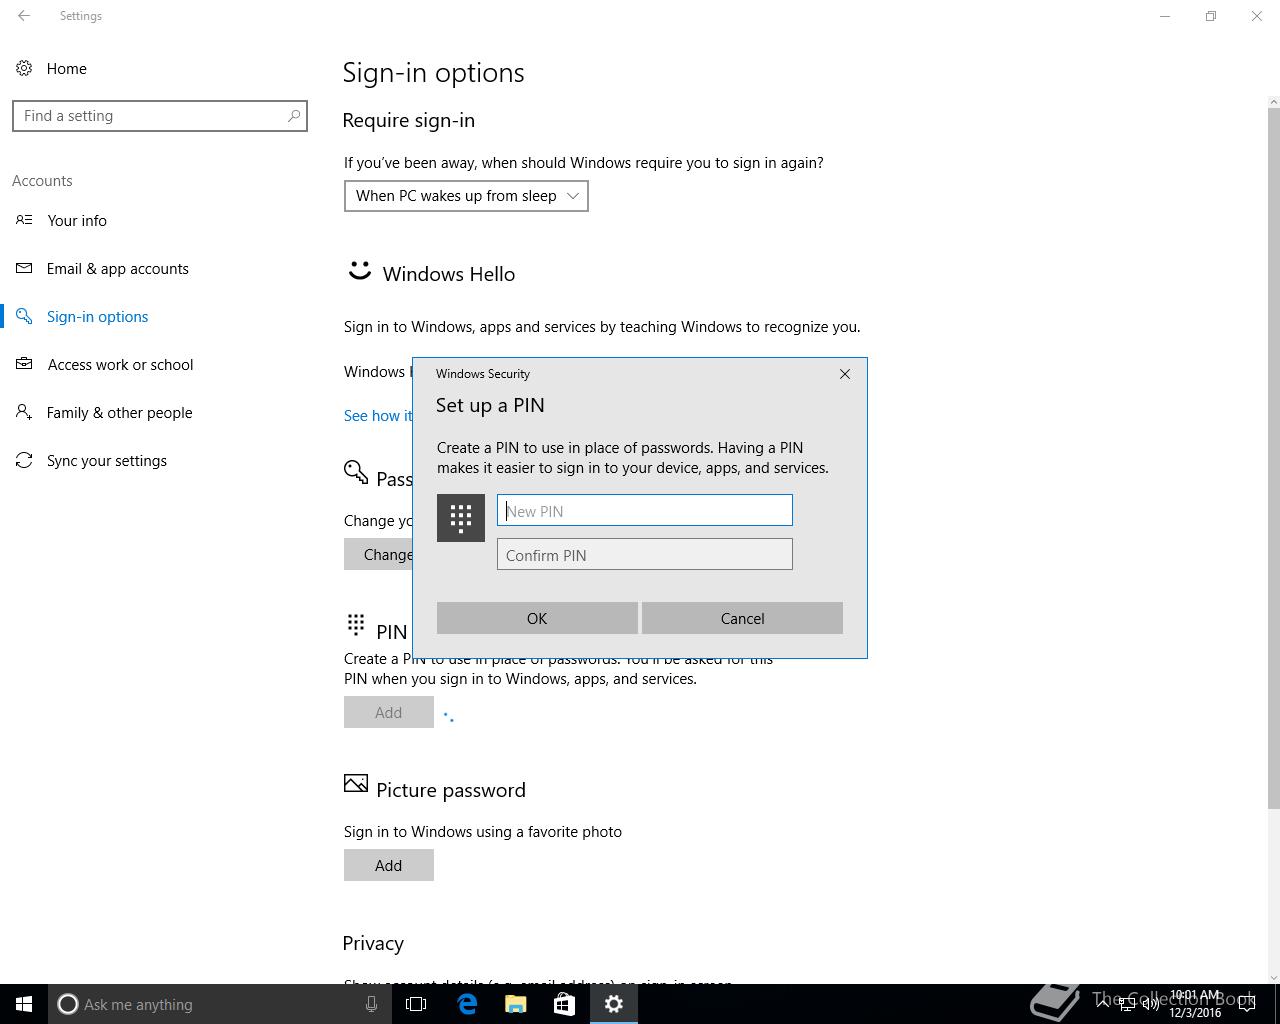Add a Picture password
This screenshot has height=1024, width=1280.
point(389,865)
